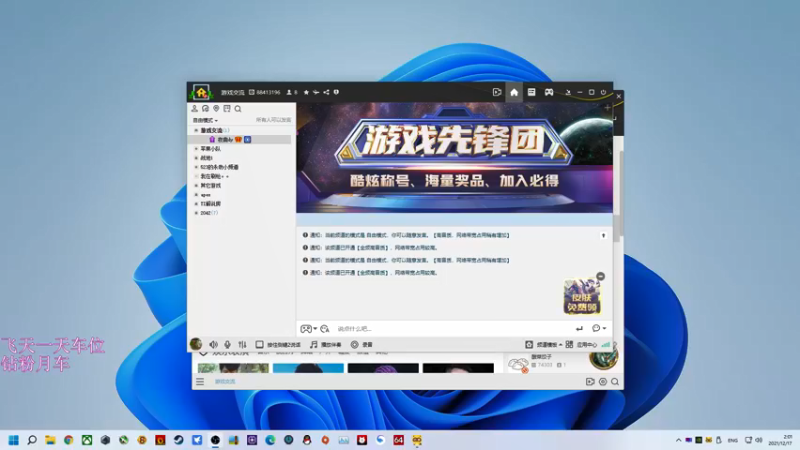Click the shield icon in the title bar
This screenshot has width=800, height=450.
(x=336, y=92)
